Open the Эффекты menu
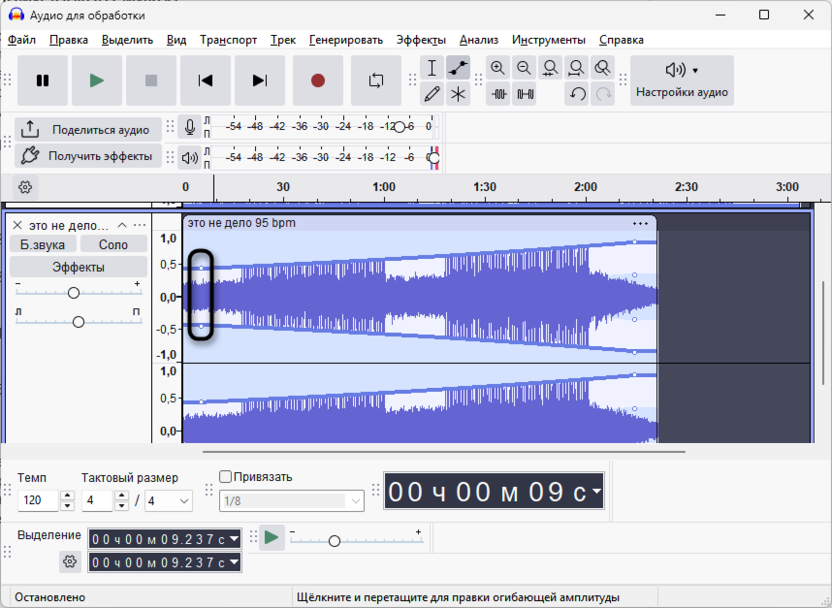Image resolution: width=832 pixels, height=608 pixels. pyautogui.click(x=420, y=40)
